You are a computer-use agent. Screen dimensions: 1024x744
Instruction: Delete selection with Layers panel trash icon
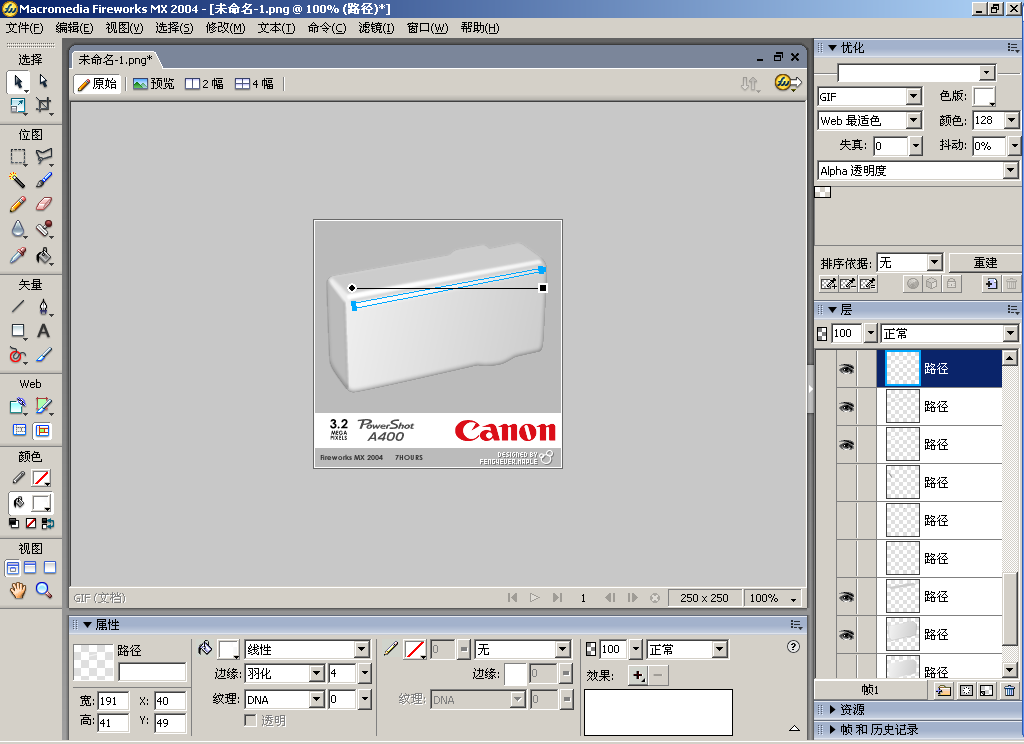click(x=1010, y=690)
